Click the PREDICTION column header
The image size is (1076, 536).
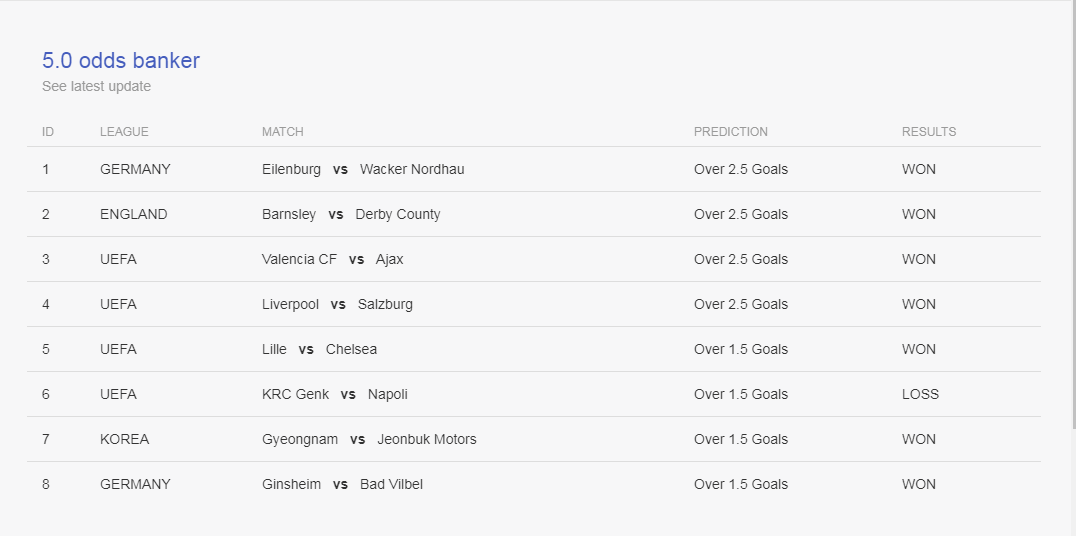(x=731, y=132)
